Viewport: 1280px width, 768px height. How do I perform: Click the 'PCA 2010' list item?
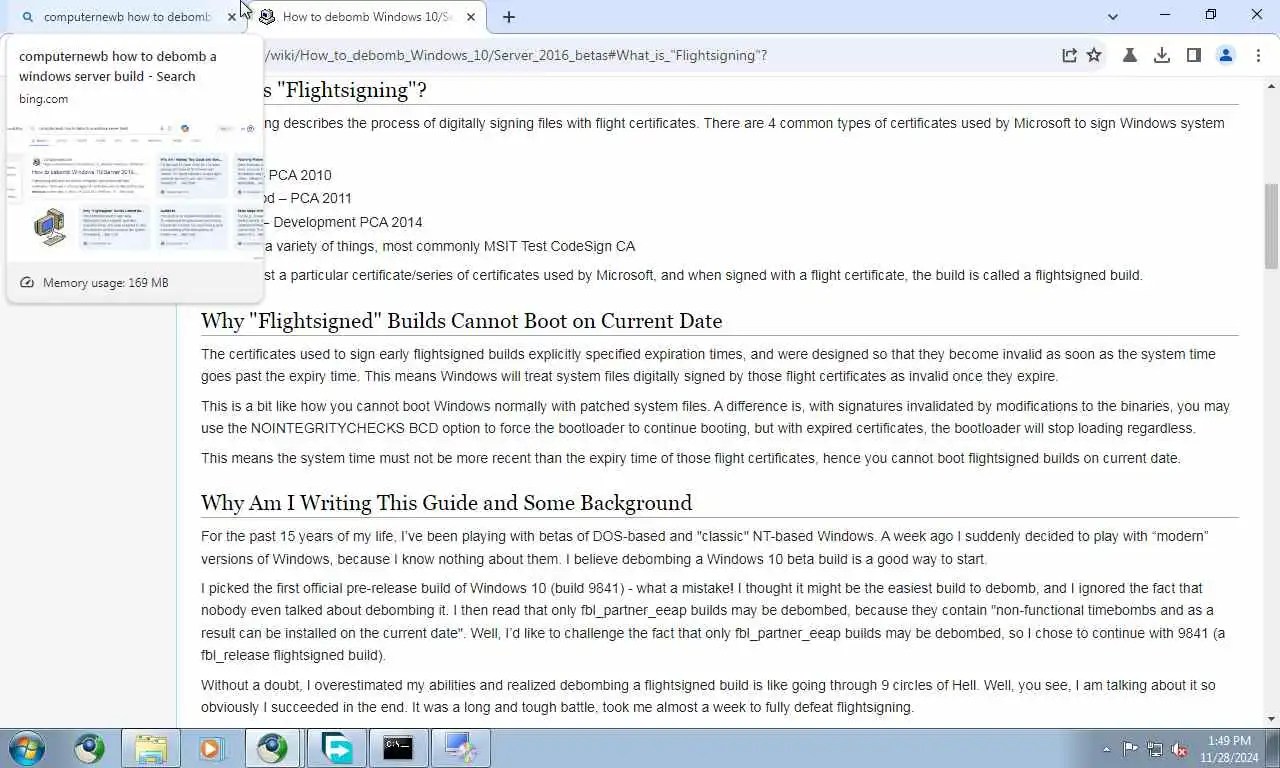[299, 175]
